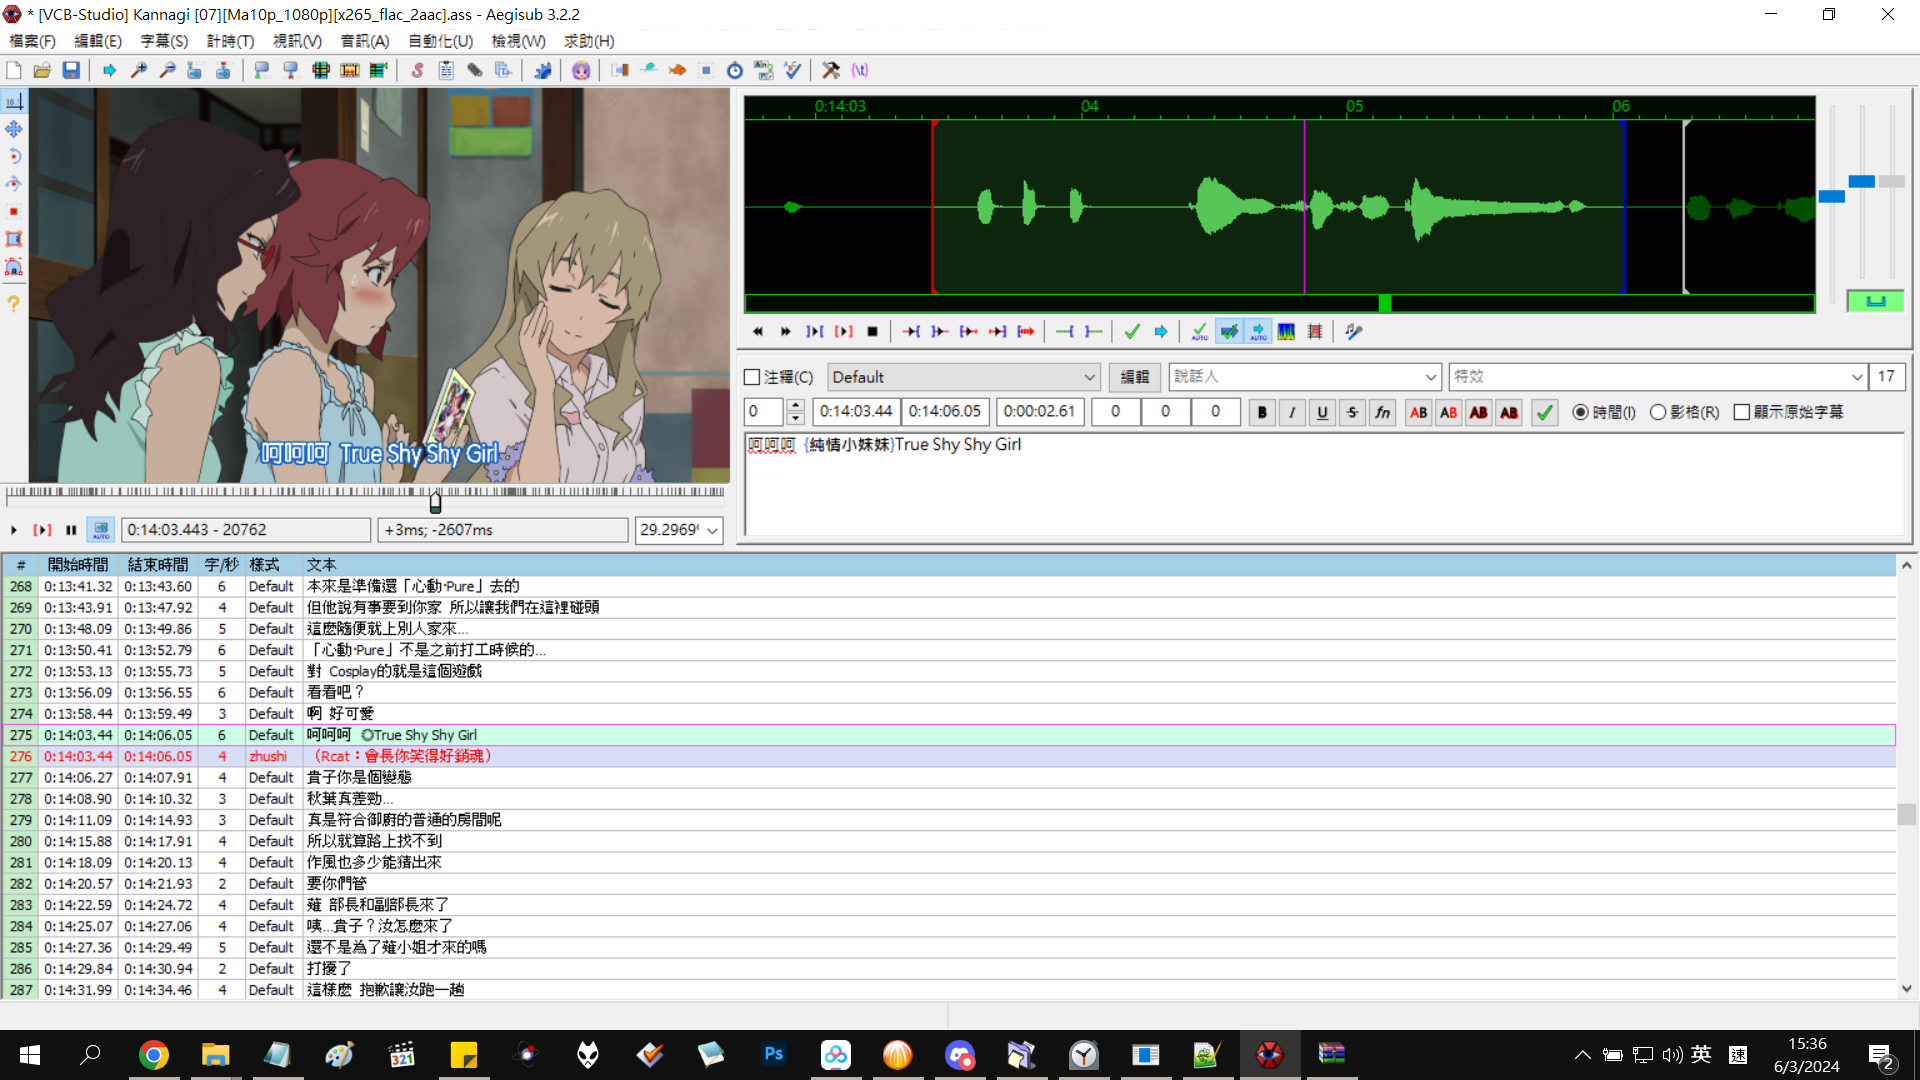
Task: Click the Save subtitles floppy icon
Action: (71, 70)
